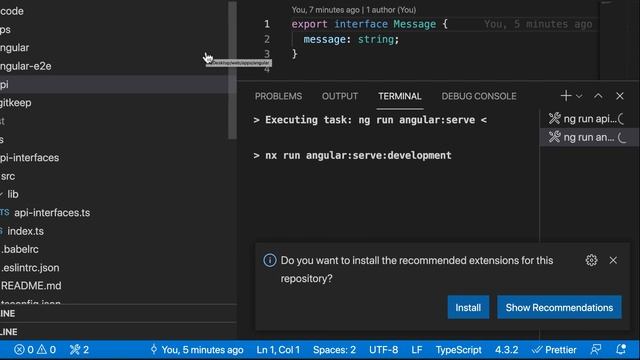
Task: Open the terminal launch profile dropdown arrow
Action: click(579, 96)
